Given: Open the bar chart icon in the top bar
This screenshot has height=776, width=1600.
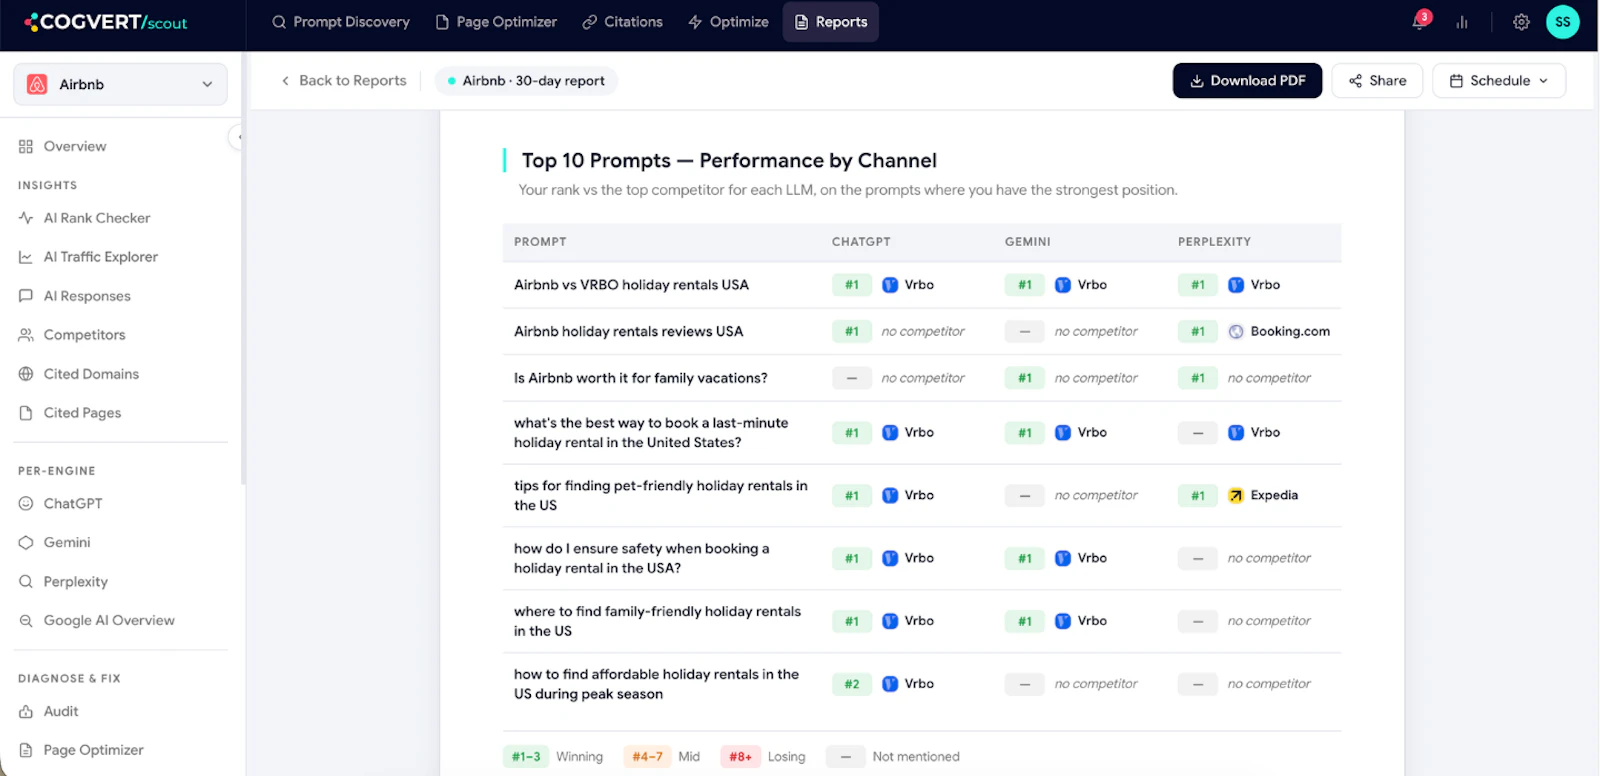Looking at the screenshot, I should point(1462,22).
